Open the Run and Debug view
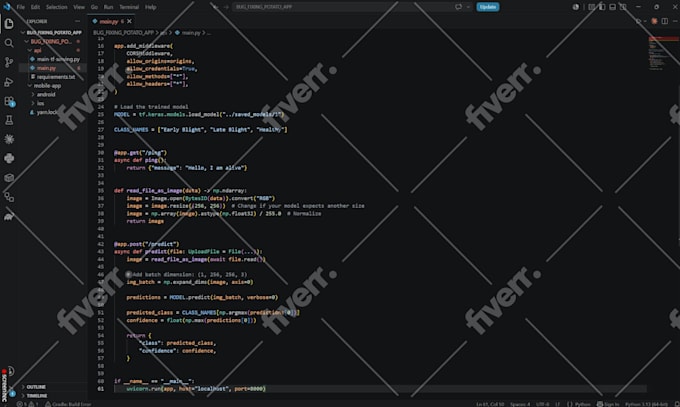The height and width of the screenshot is (407, 680). [9, 82]
